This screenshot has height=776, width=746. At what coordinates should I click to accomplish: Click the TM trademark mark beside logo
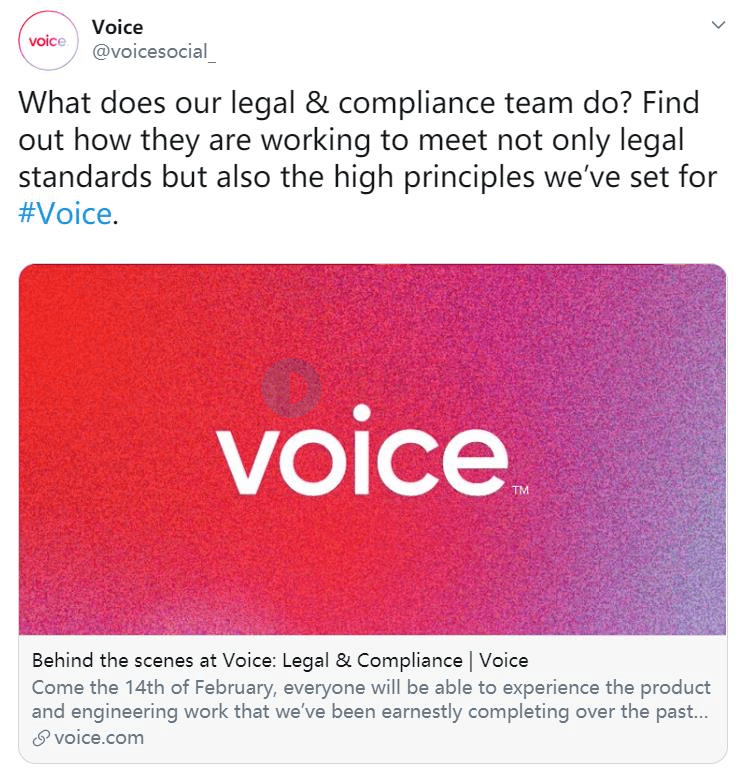[x=521, y=490]
